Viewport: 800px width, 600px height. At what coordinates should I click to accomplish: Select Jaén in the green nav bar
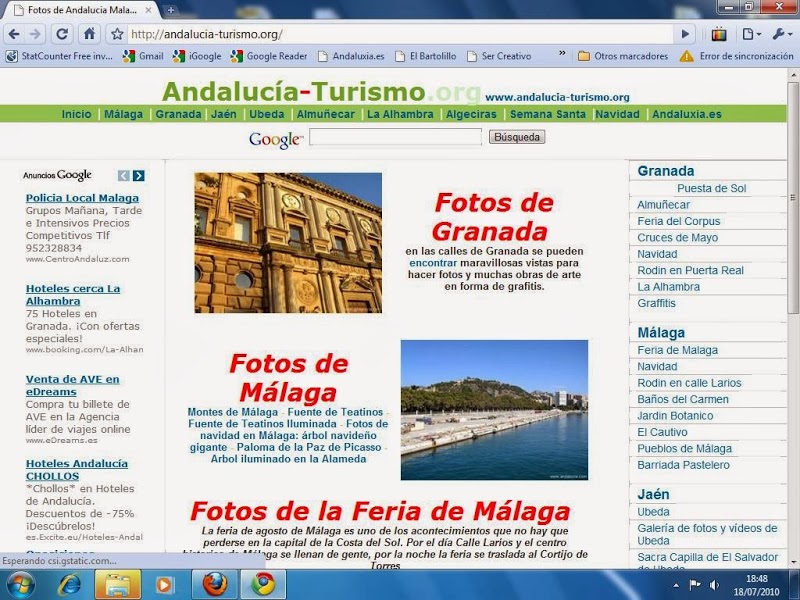(x=224, y=114)
